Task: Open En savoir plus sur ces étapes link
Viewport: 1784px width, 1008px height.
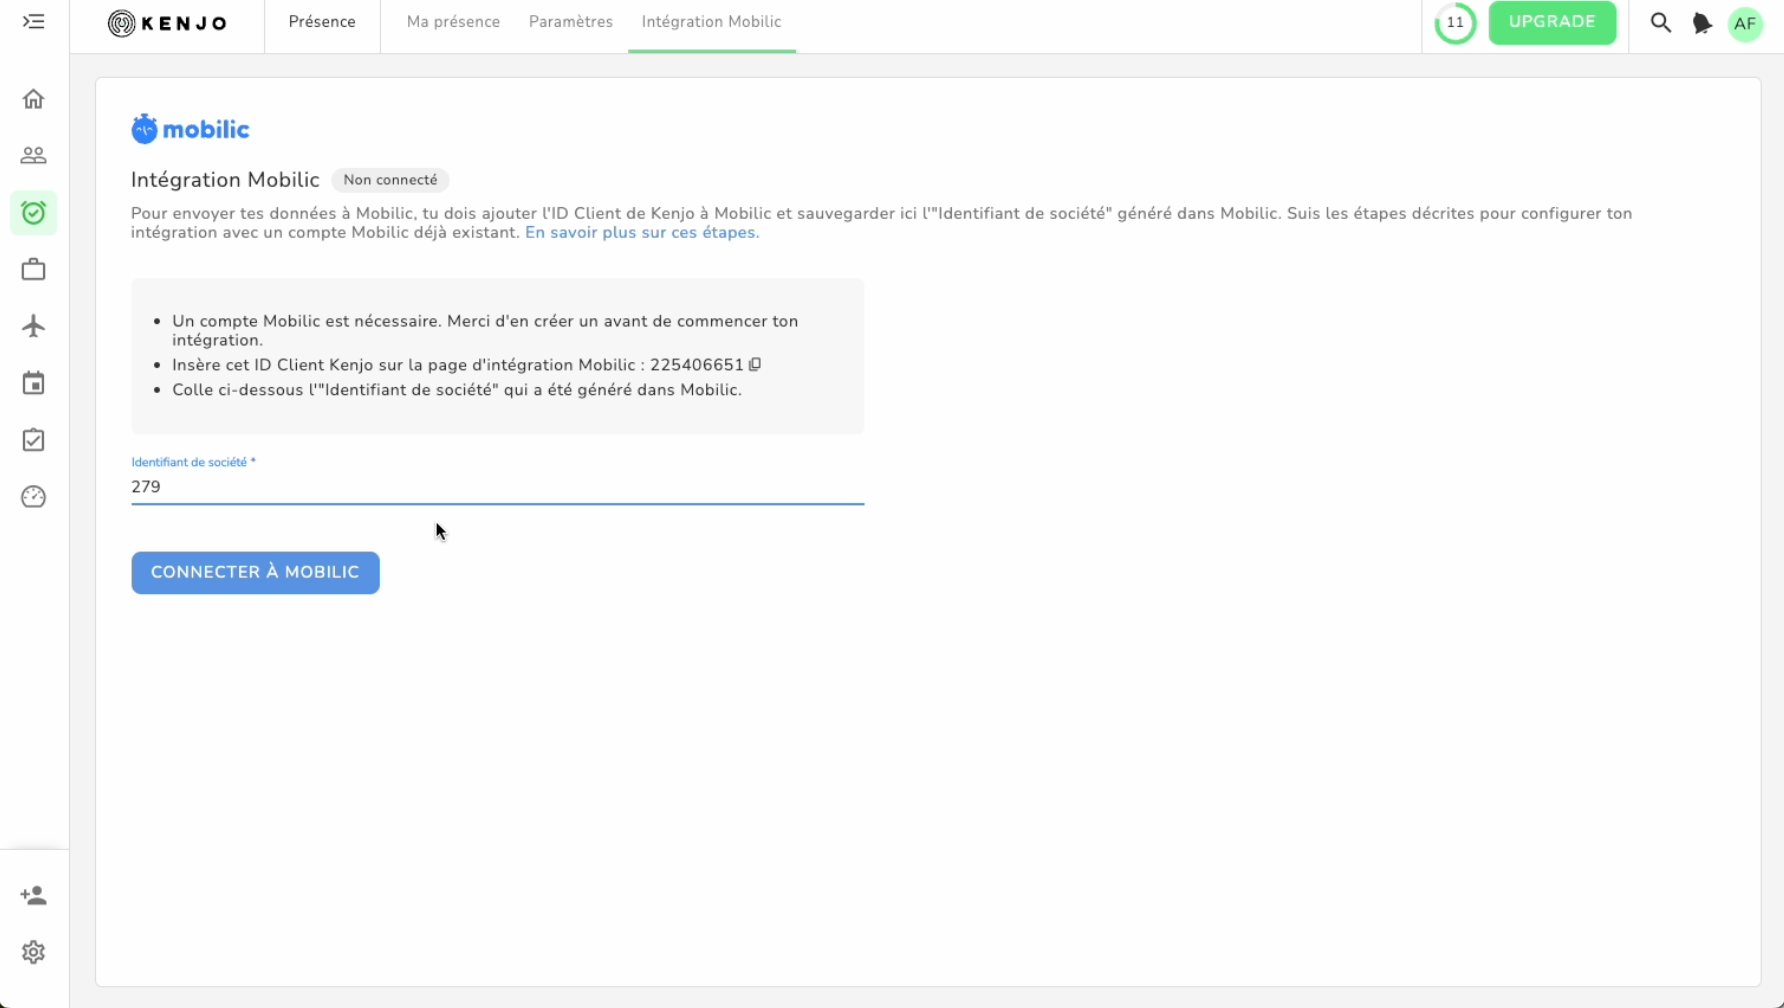Action: click(642, 232)
